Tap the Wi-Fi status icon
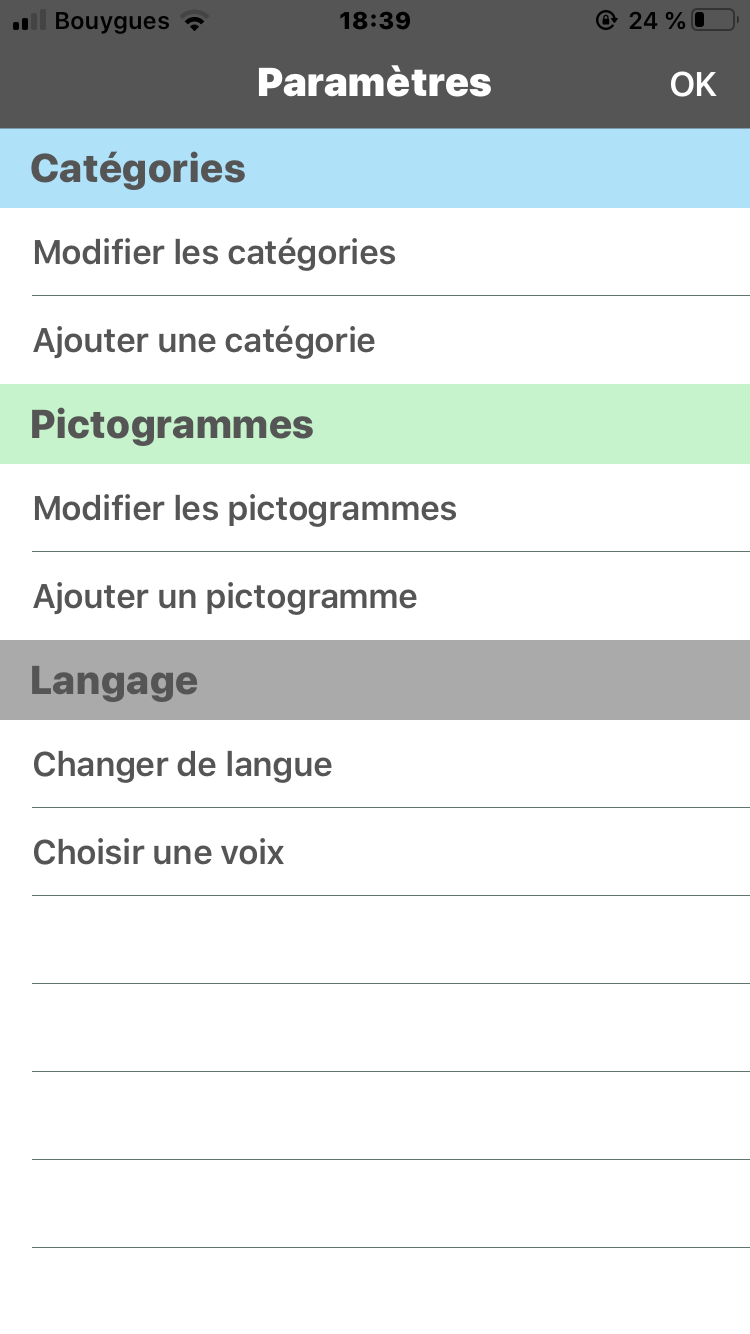 point(195,21)
